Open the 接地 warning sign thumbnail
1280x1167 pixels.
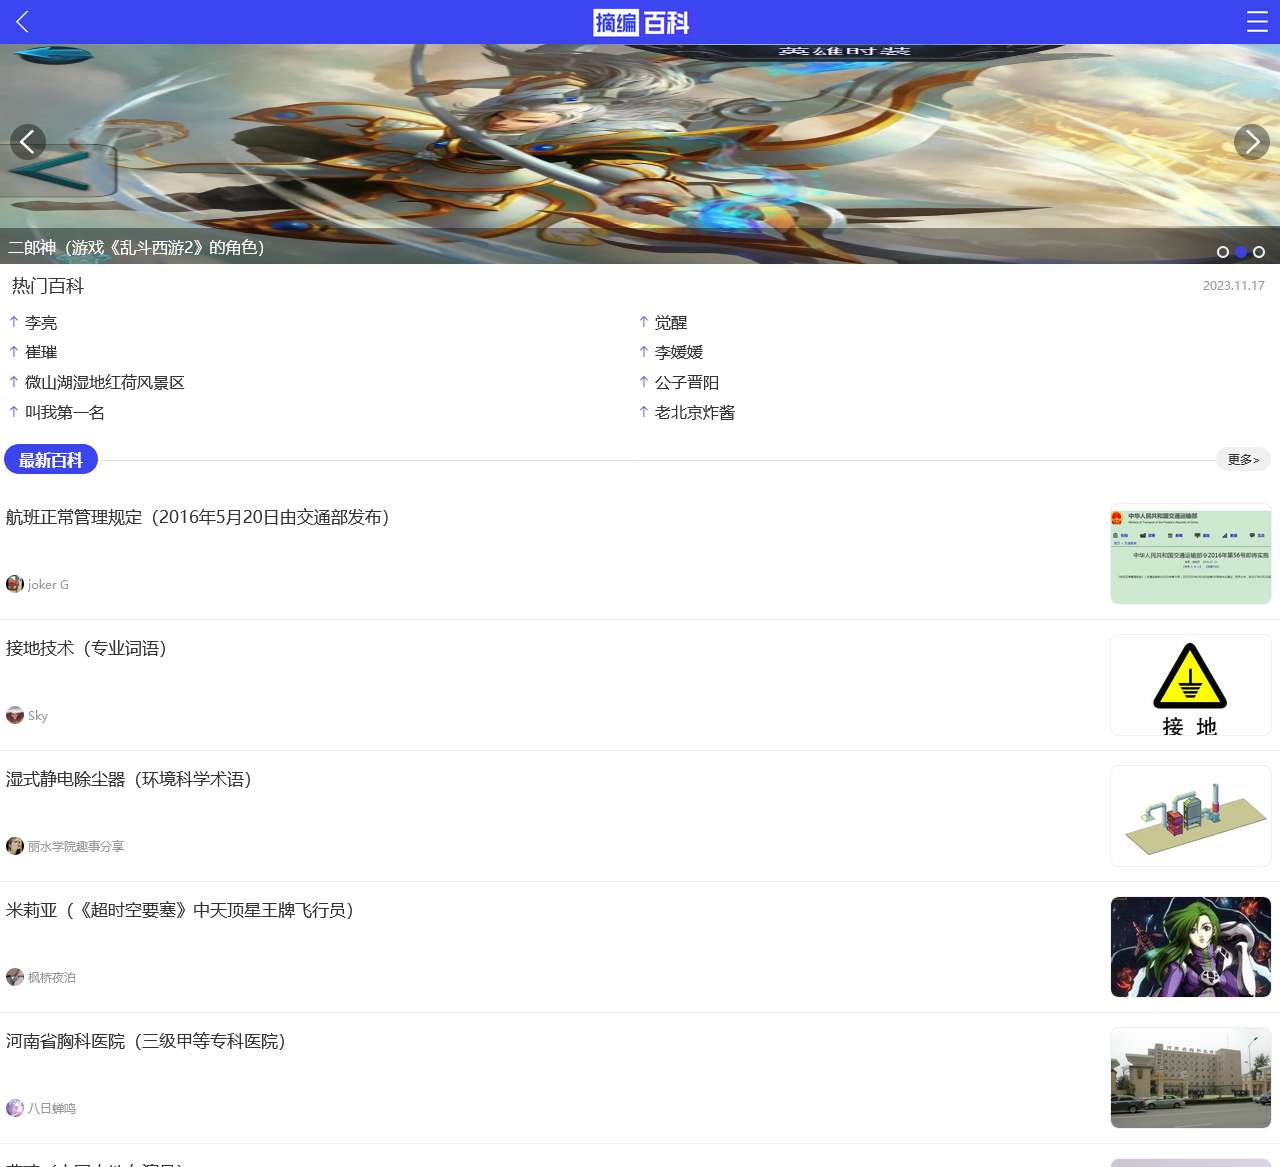click(x=1191, y=685)
